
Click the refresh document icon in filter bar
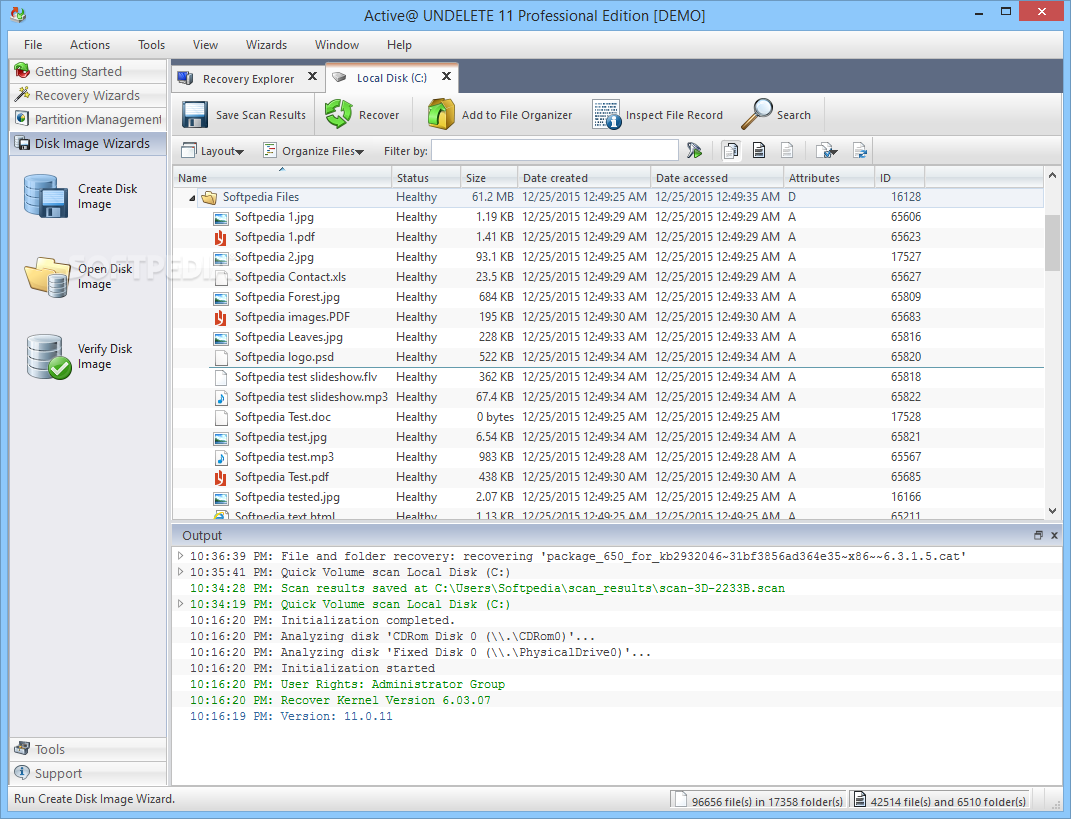(x=859, y=150)
